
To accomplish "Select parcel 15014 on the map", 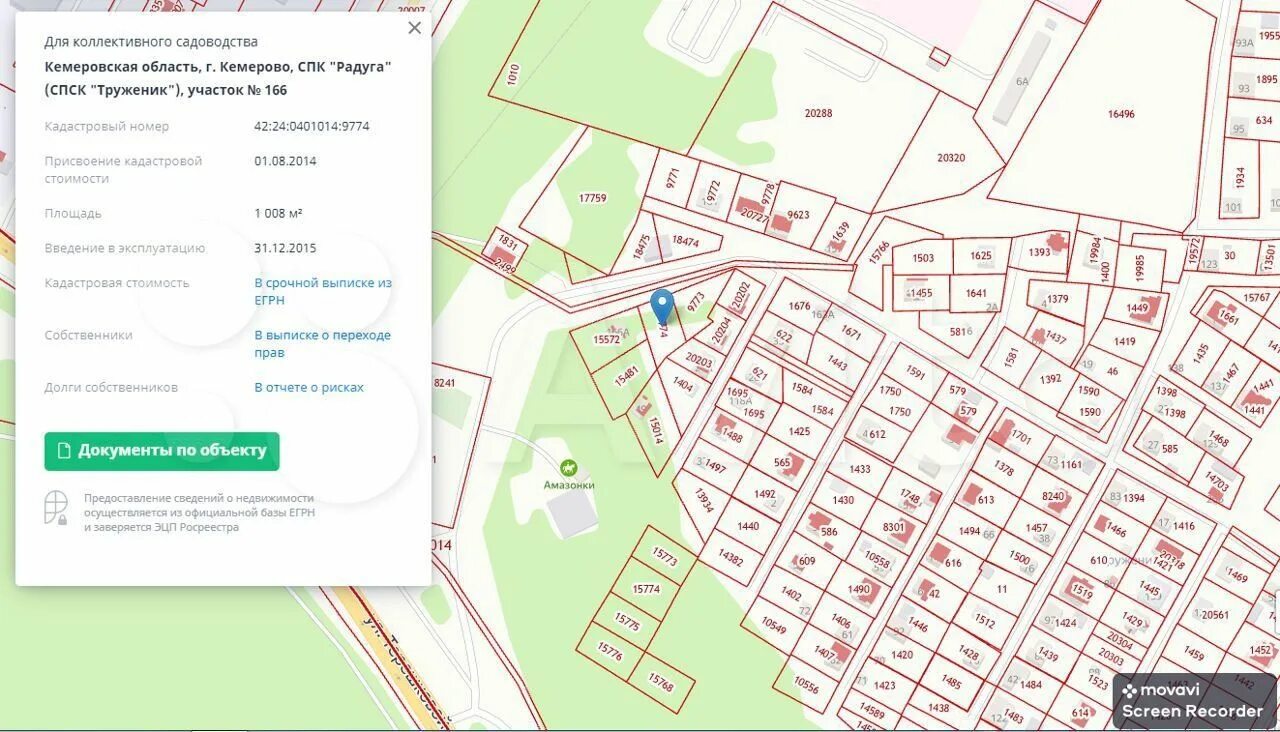I will pyautogui.click(x=655, y=431).
